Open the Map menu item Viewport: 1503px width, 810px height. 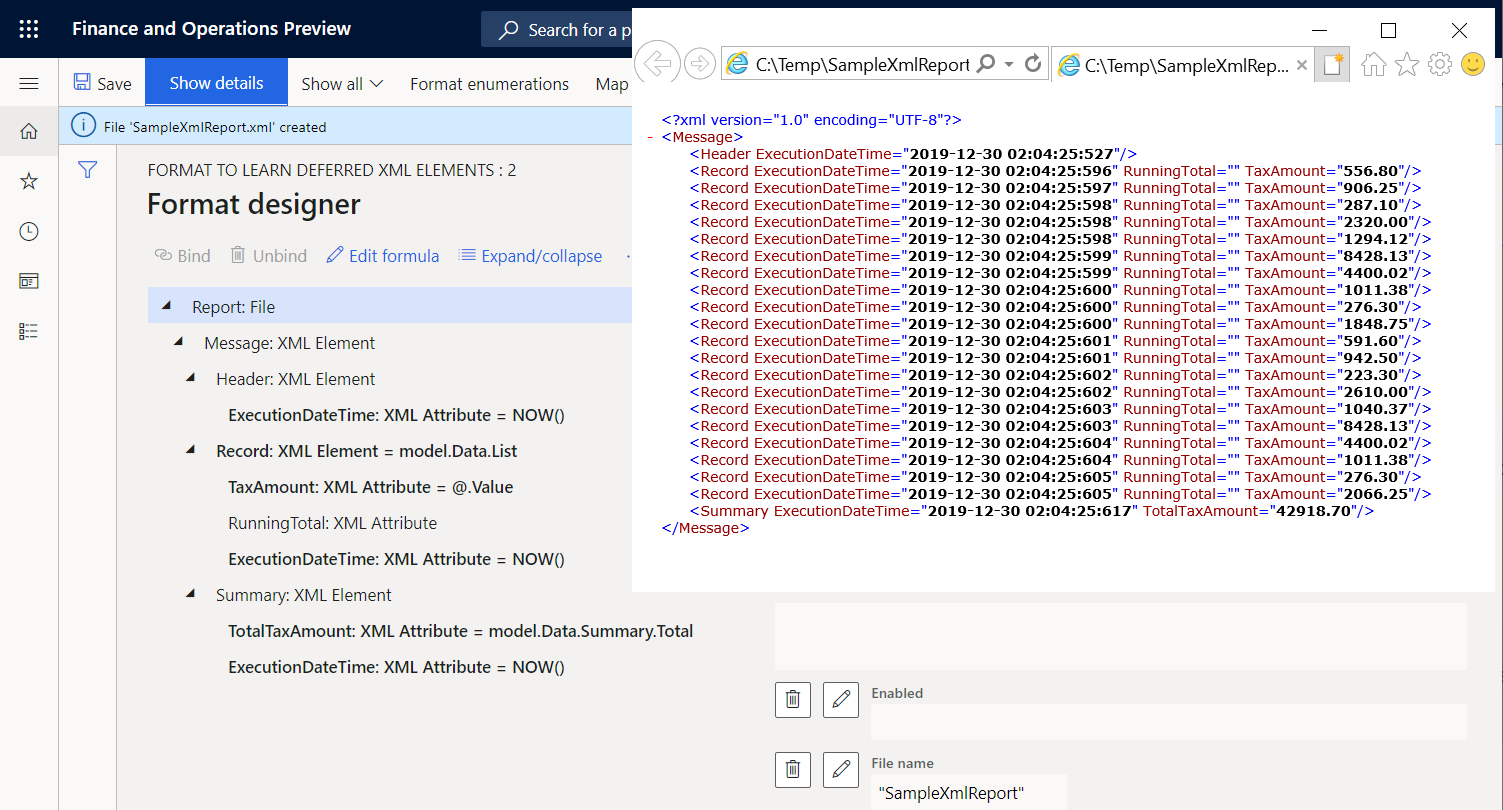(x=612, y=84)
